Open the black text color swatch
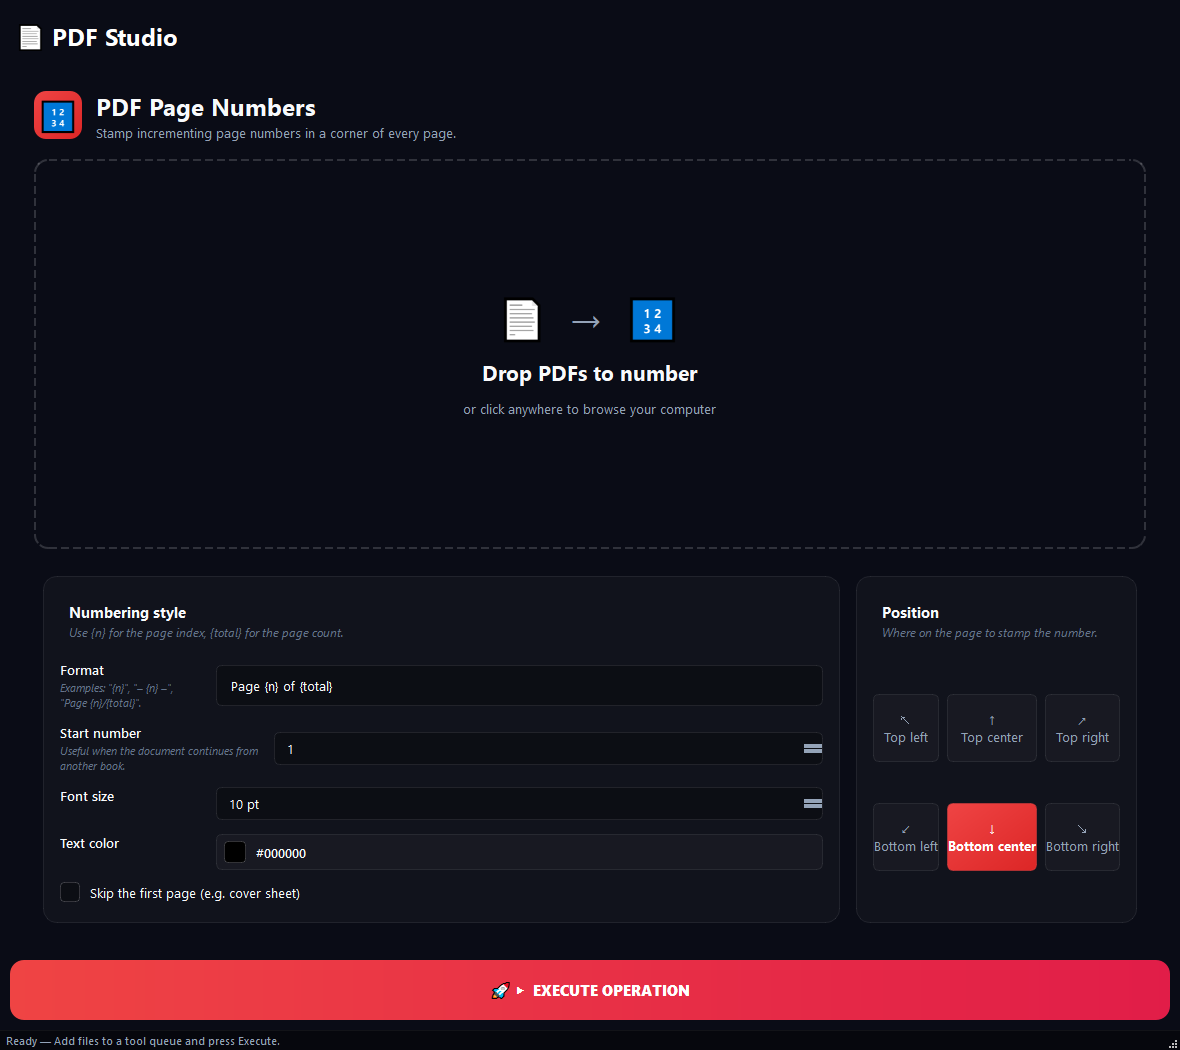 pyautogui.click(x=235, y=852)
